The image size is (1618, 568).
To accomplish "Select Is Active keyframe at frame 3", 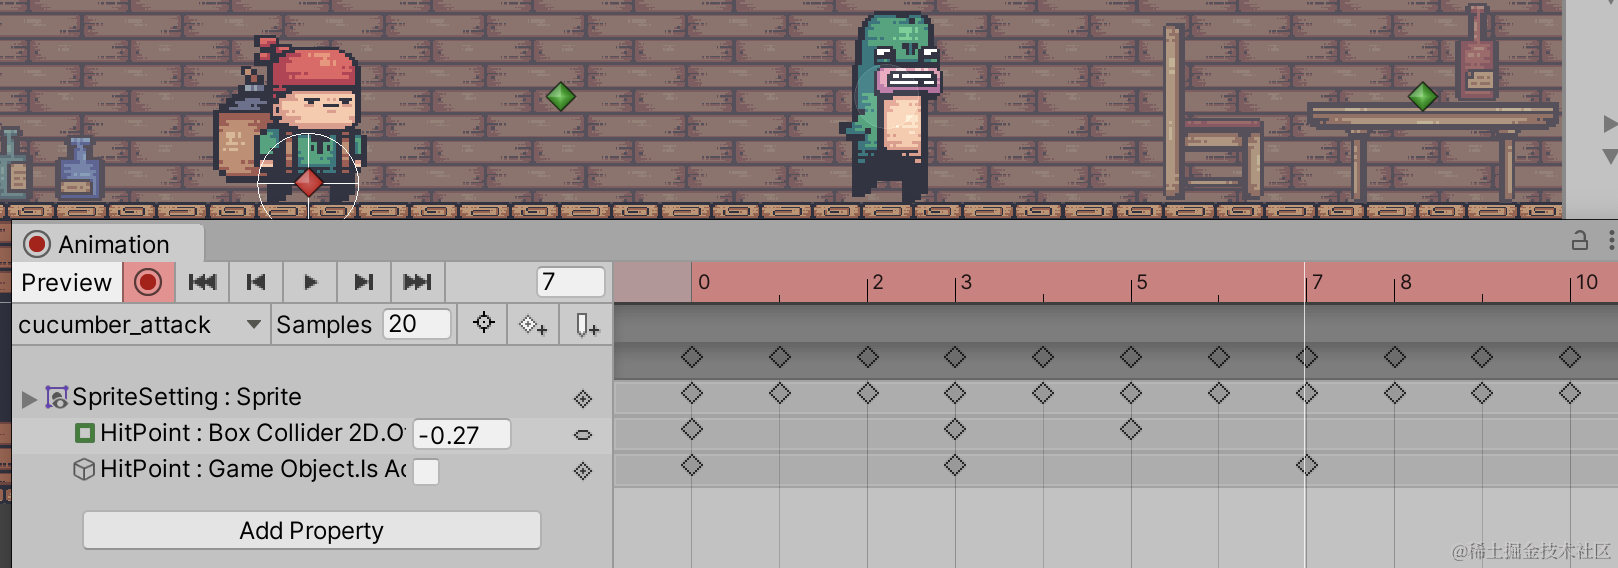I will (x=955, y=465).
